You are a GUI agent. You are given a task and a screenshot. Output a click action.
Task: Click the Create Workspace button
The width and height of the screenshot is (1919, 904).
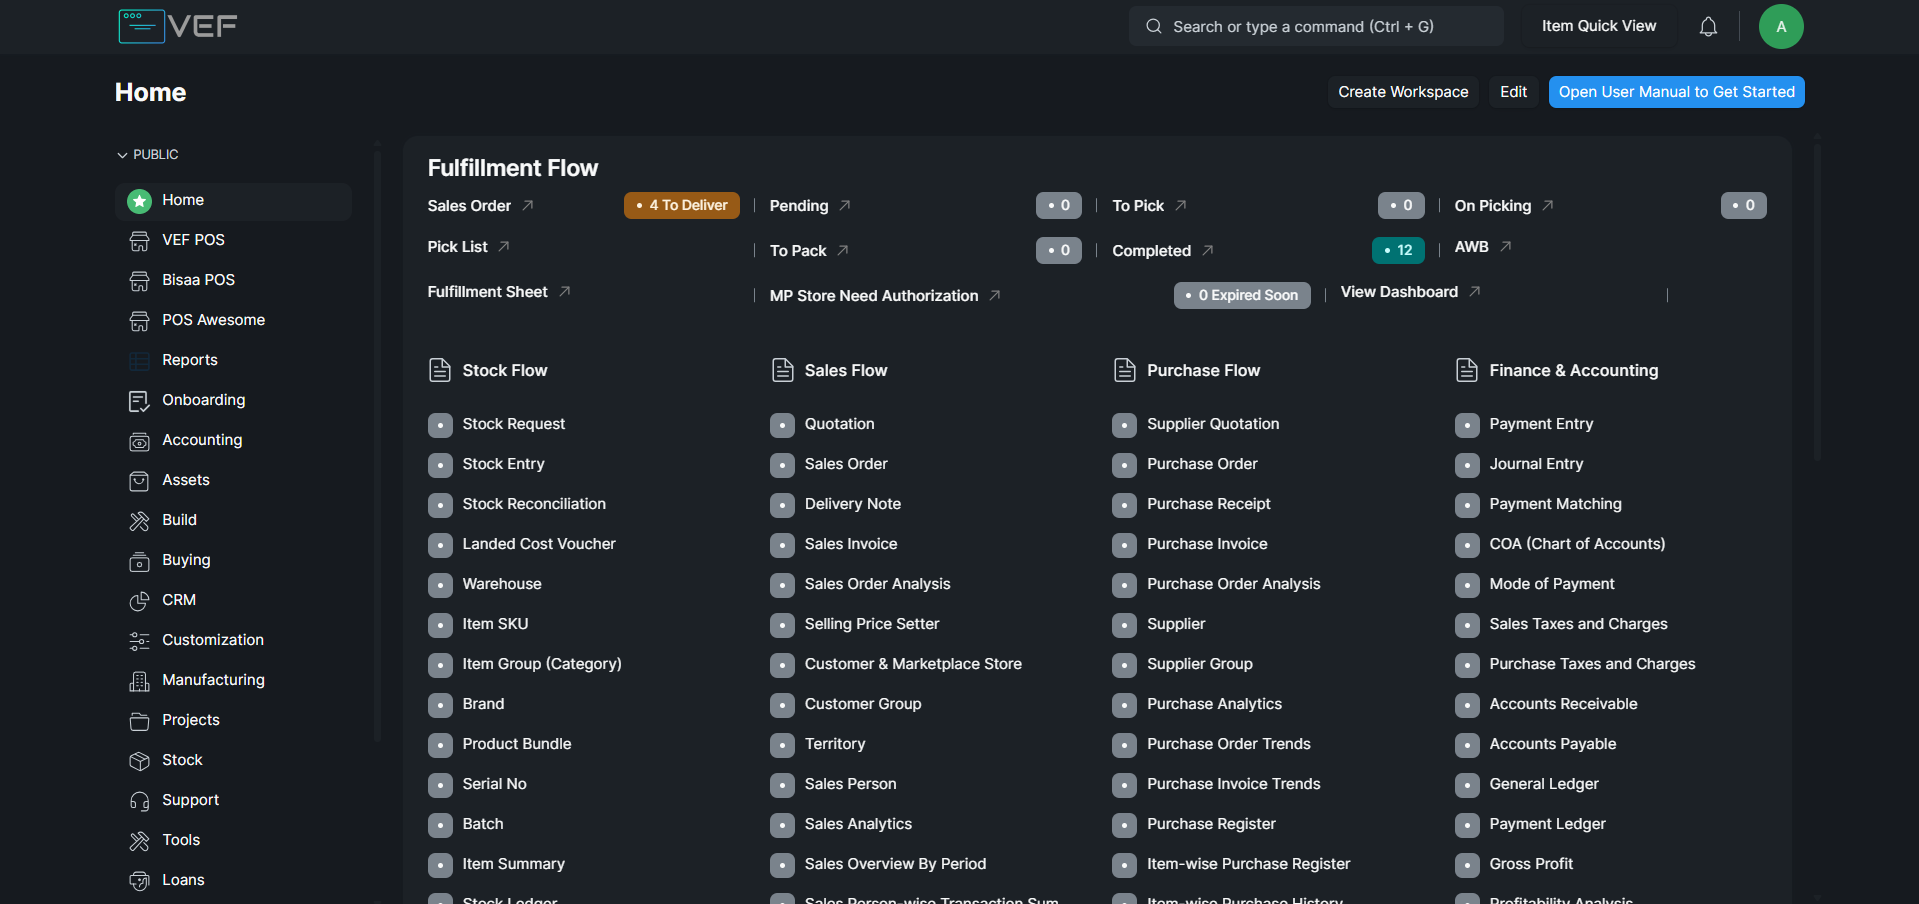pos(1402,92)
